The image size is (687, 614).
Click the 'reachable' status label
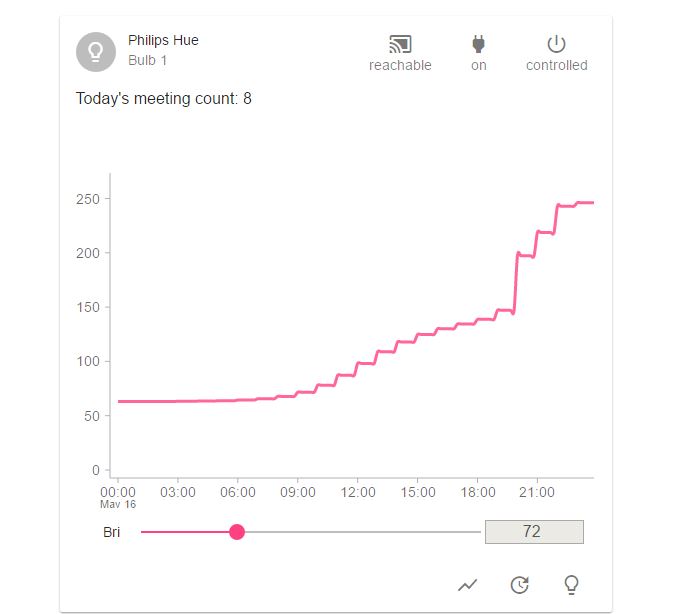tap(400, 65)
